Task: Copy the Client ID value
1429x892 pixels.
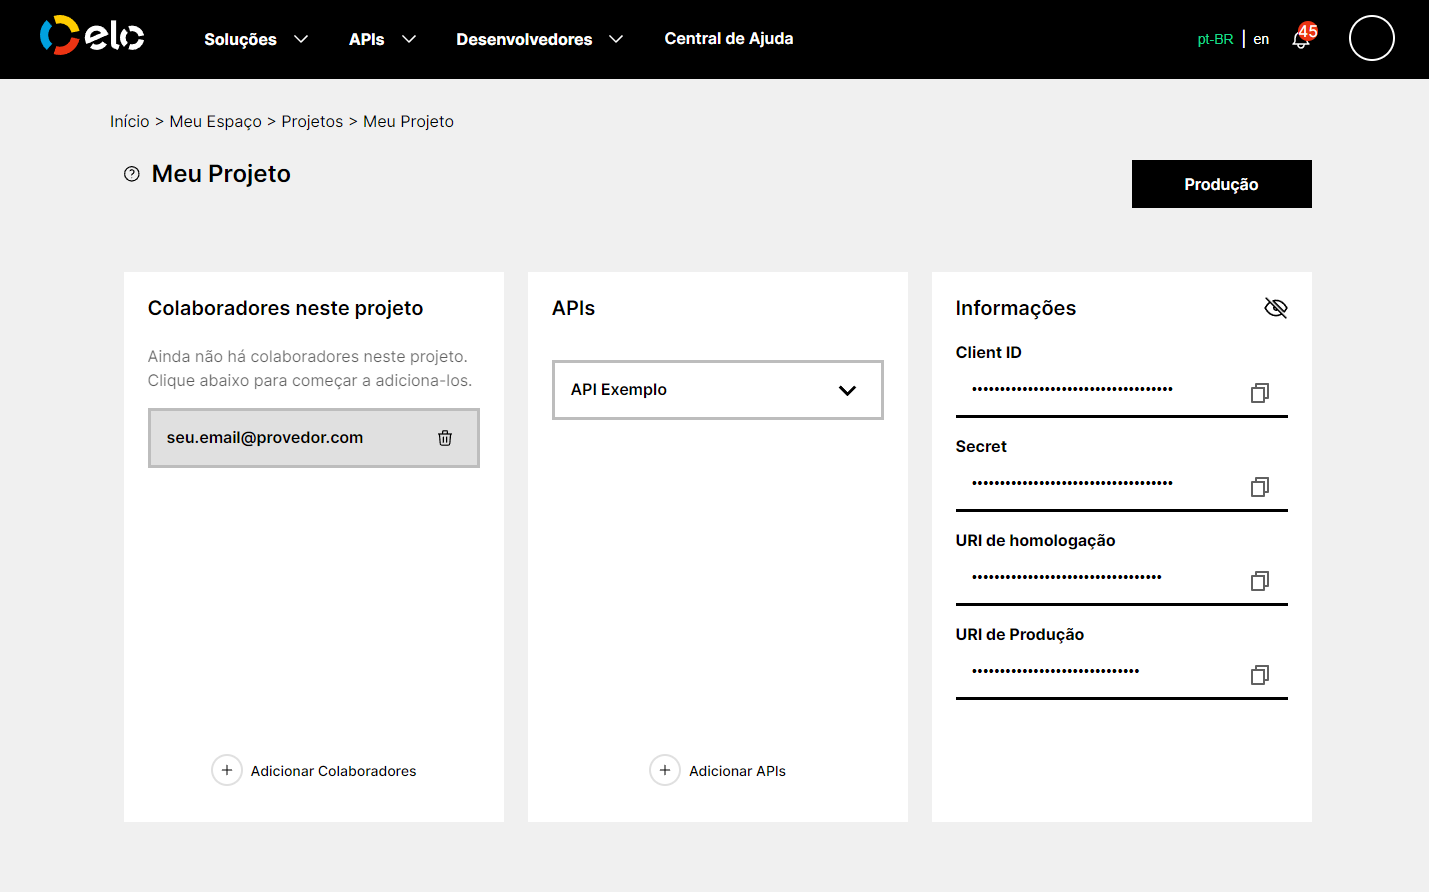Action: point(1259,393)
